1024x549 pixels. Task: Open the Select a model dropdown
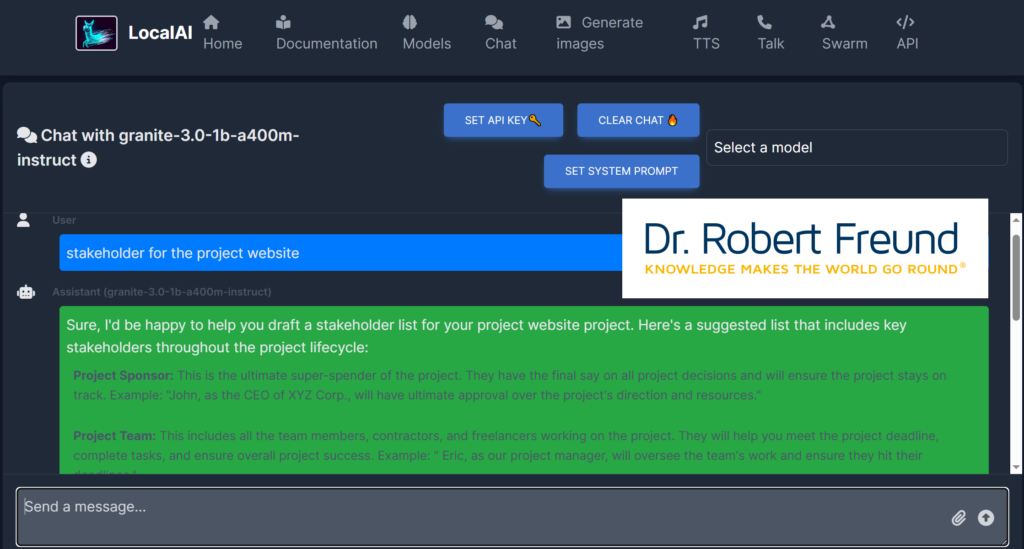coord(857,148)
